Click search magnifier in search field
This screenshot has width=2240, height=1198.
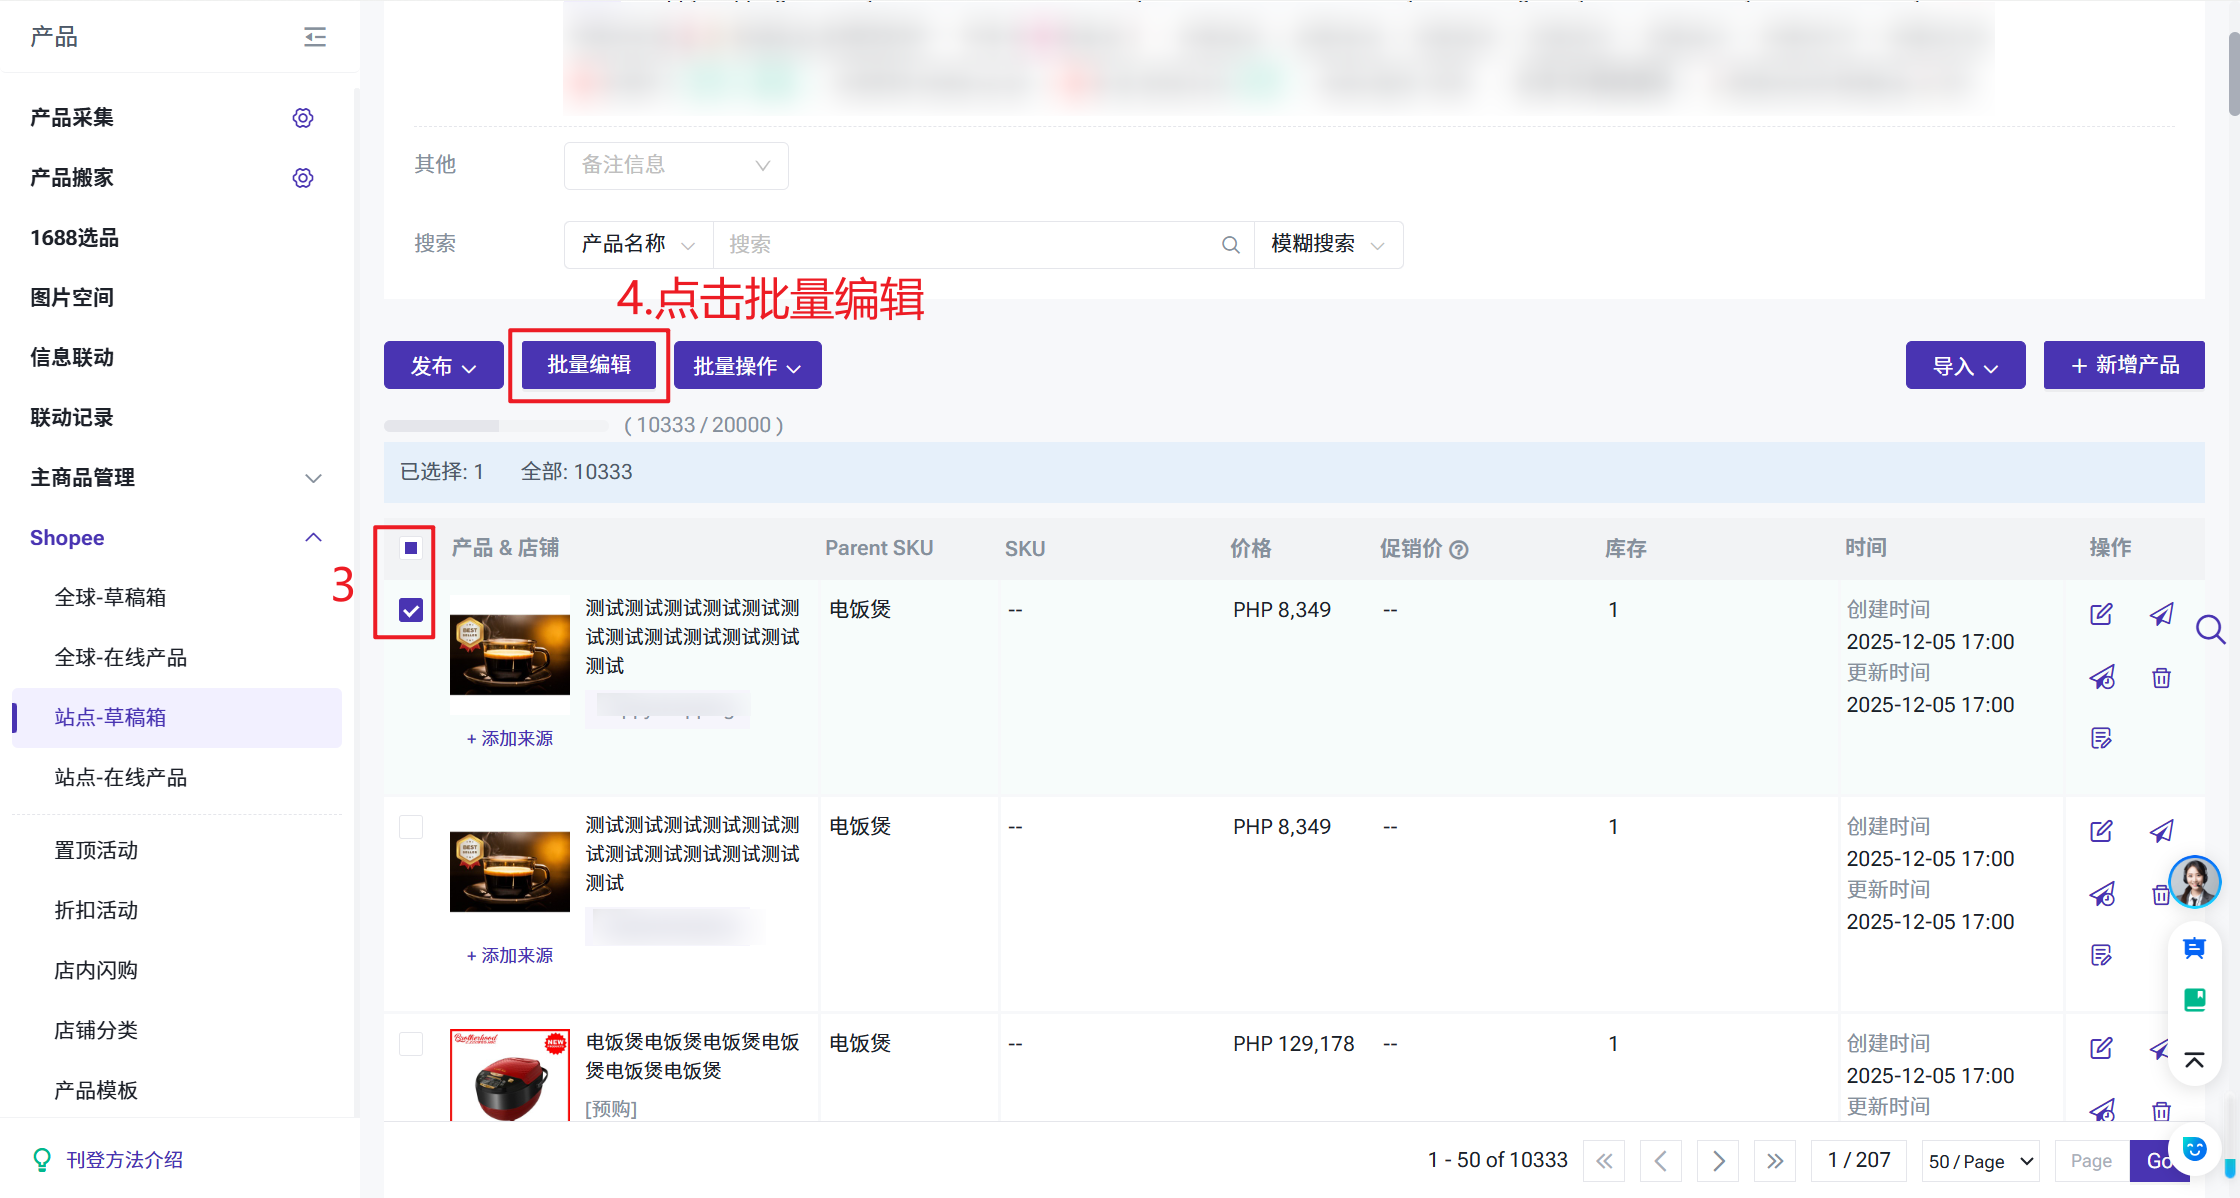[1230, 245]
